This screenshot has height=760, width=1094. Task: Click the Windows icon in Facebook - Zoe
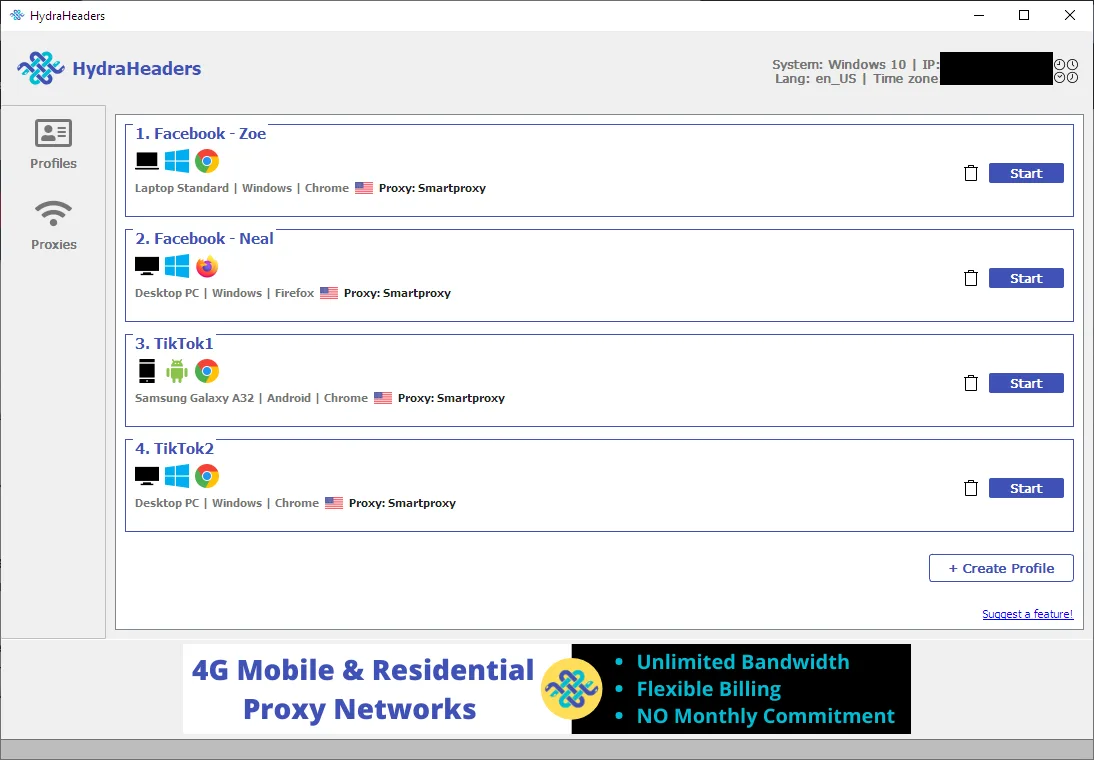tap(177, 161)
